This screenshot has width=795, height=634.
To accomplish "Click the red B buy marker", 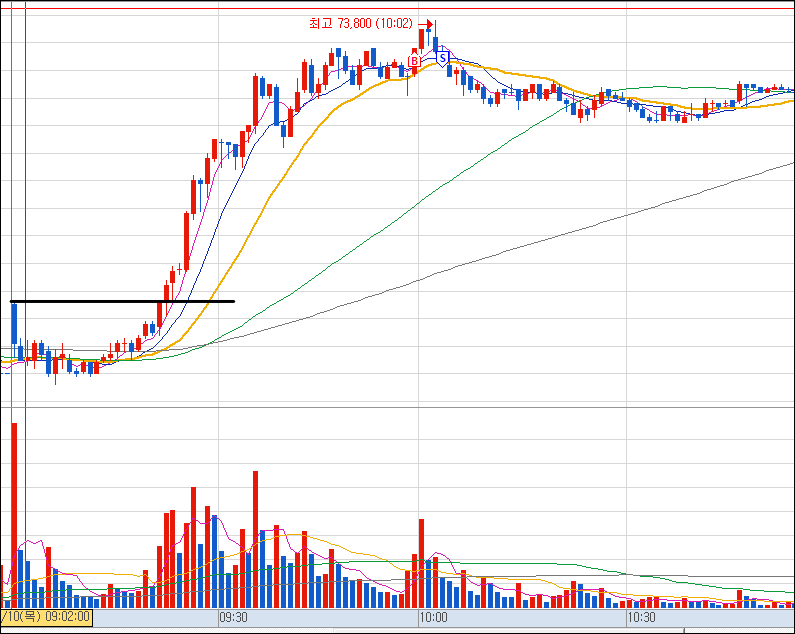I will [x=415, y=61].
